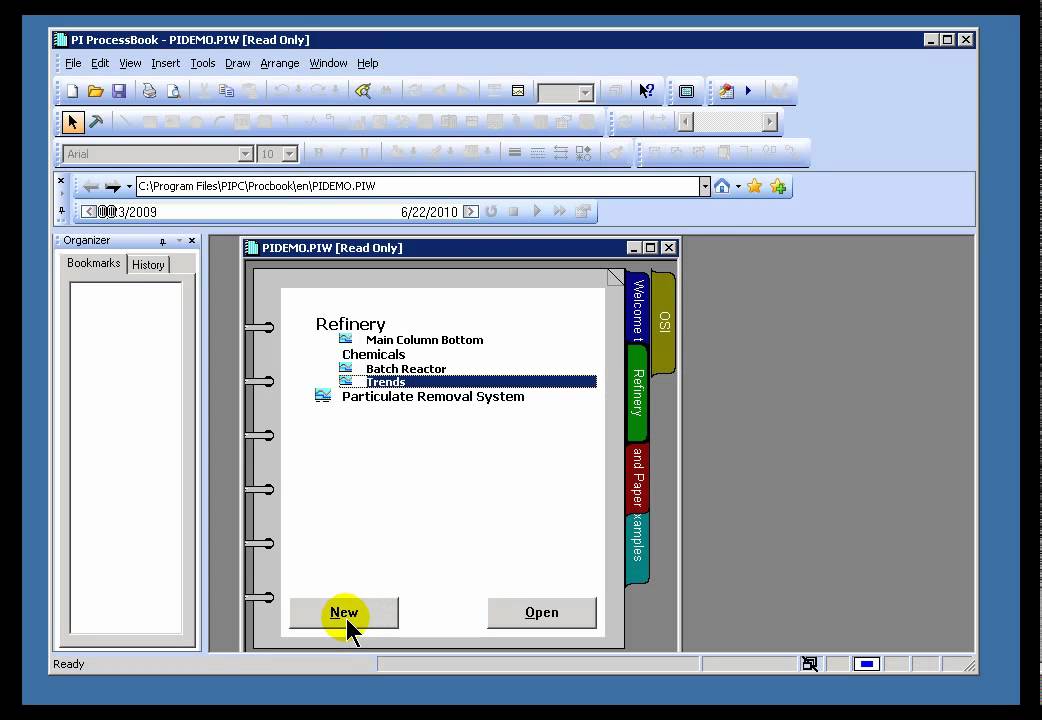Switch to the History tab
The image size is (1042, 720).
point(148,265)
